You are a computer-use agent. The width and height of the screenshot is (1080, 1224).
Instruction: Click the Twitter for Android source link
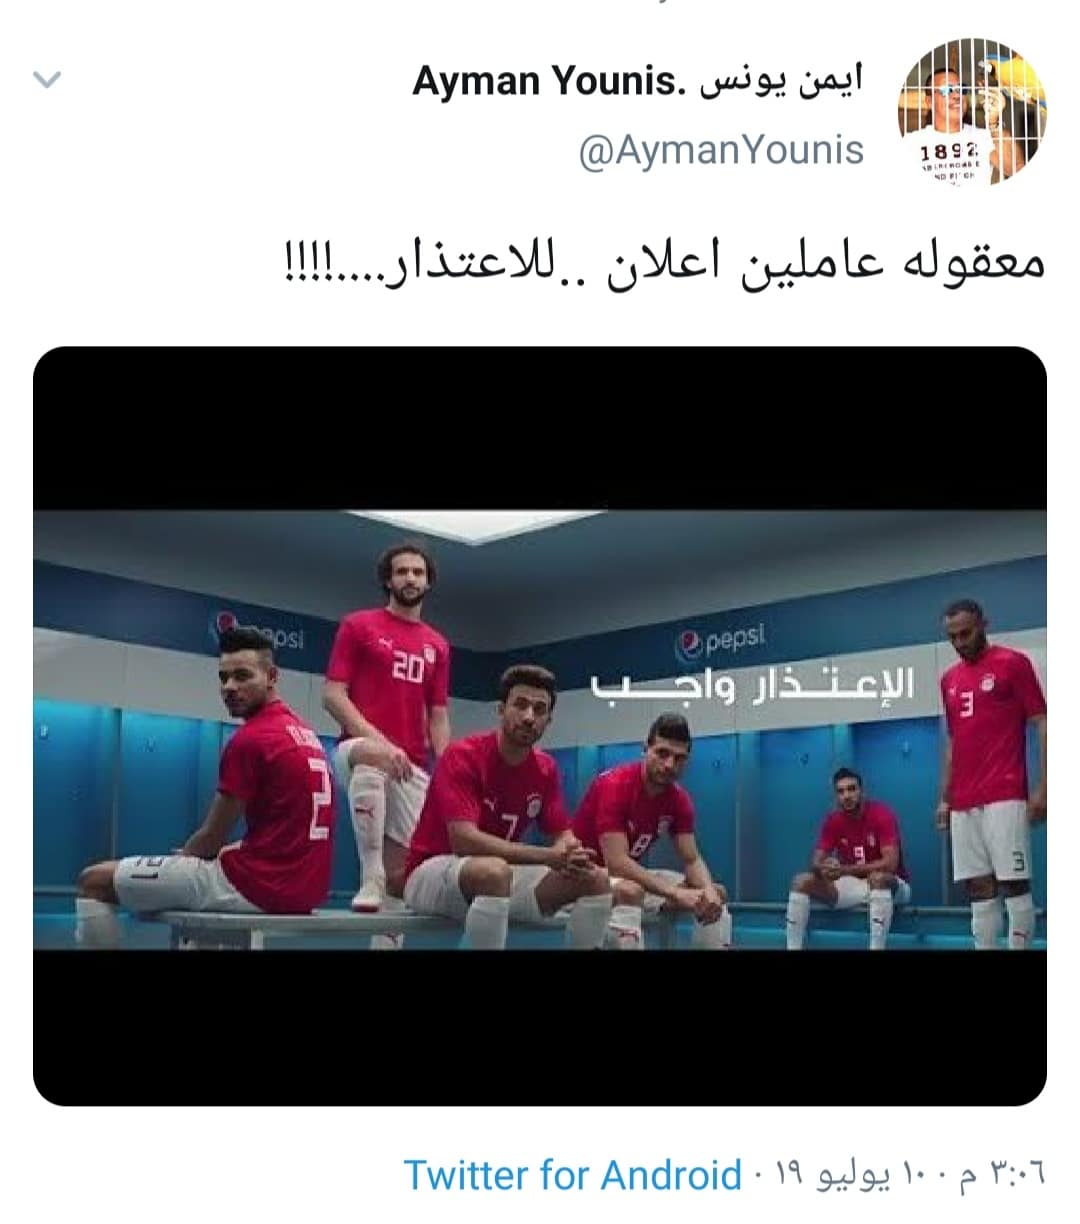(573, 1175)
